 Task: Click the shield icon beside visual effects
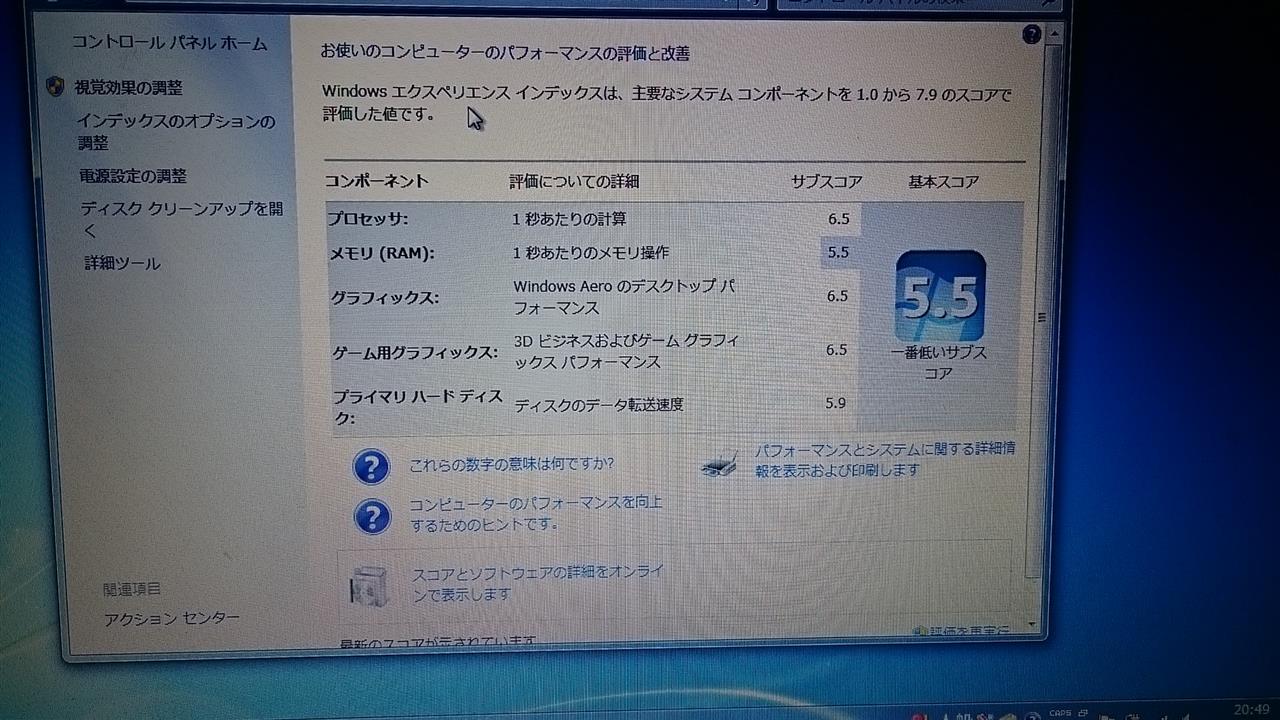tap(57, 87)
